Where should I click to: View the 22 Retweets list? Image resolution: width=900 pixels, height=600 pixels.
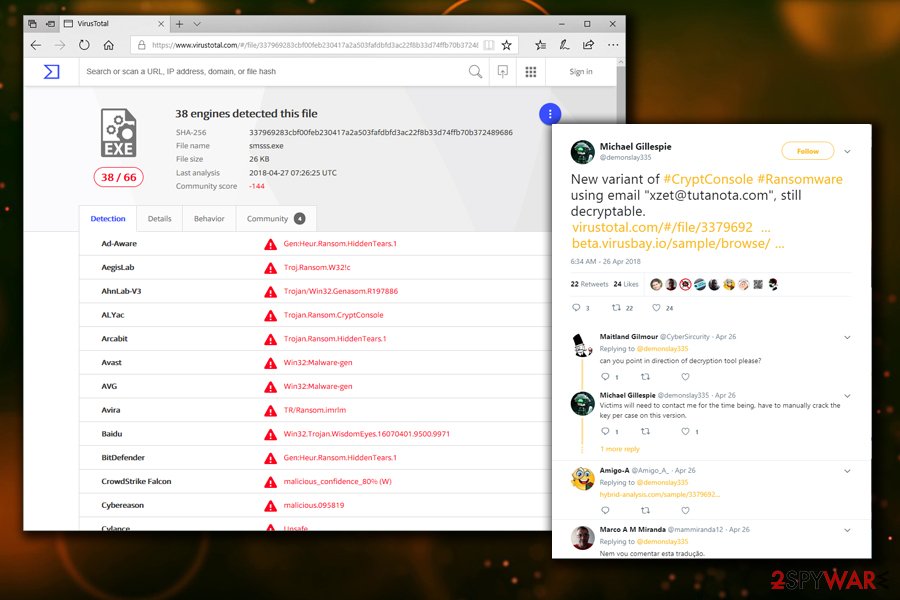click(x=589, y=284)
